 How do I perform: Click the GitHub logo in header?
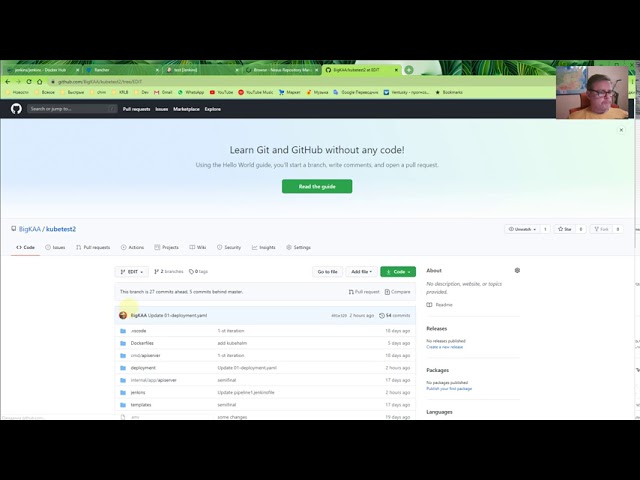(x=16, y=108)
